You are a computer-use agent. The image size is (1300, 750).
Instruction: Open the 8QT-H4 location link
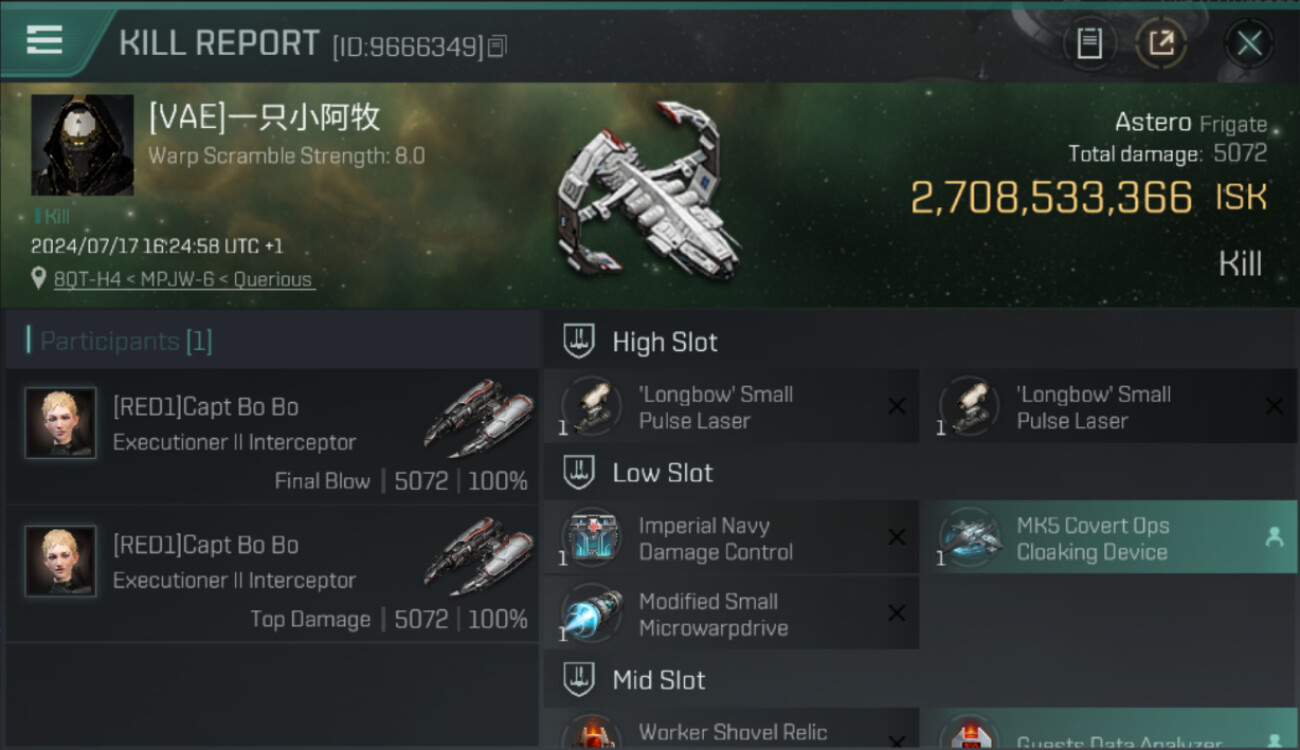click(x=185, y=280)
